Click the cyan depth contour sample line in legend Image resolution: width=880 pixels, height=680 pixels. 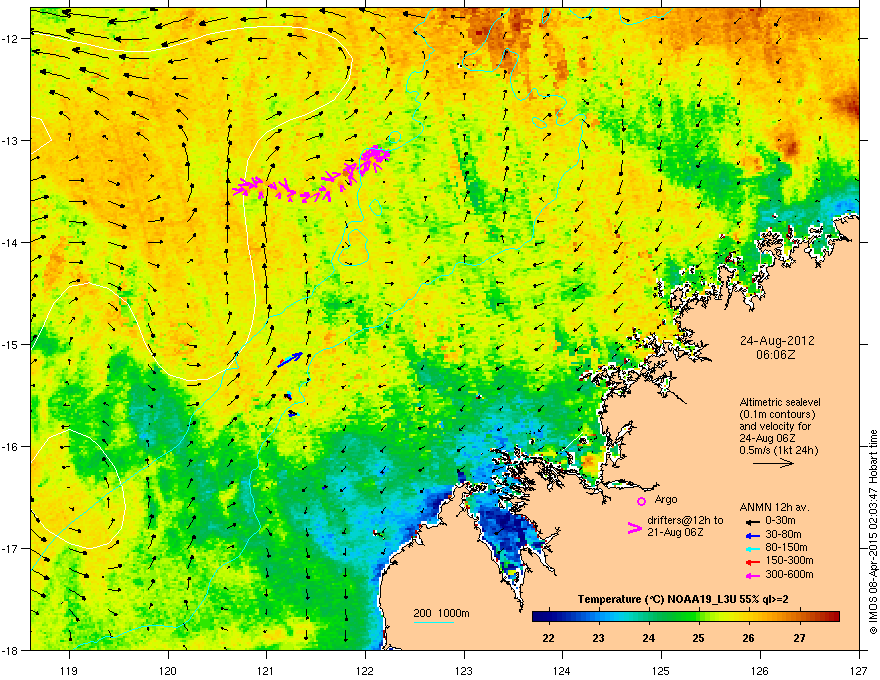click(x=434, y=622)
